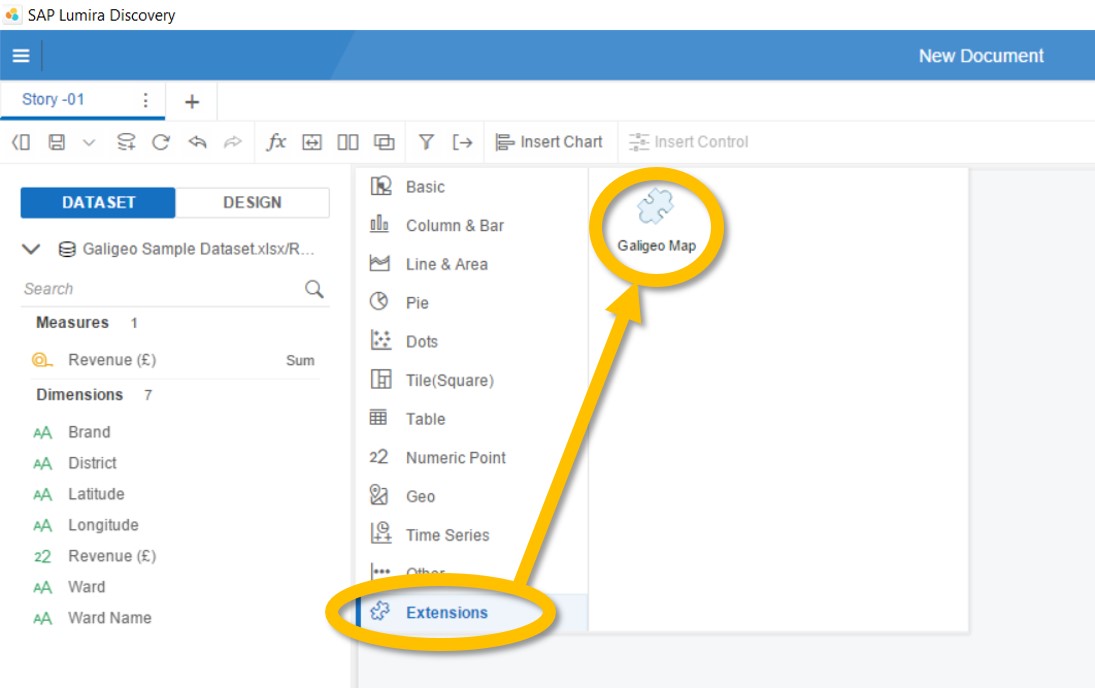Undo the last action

[198, 142]
